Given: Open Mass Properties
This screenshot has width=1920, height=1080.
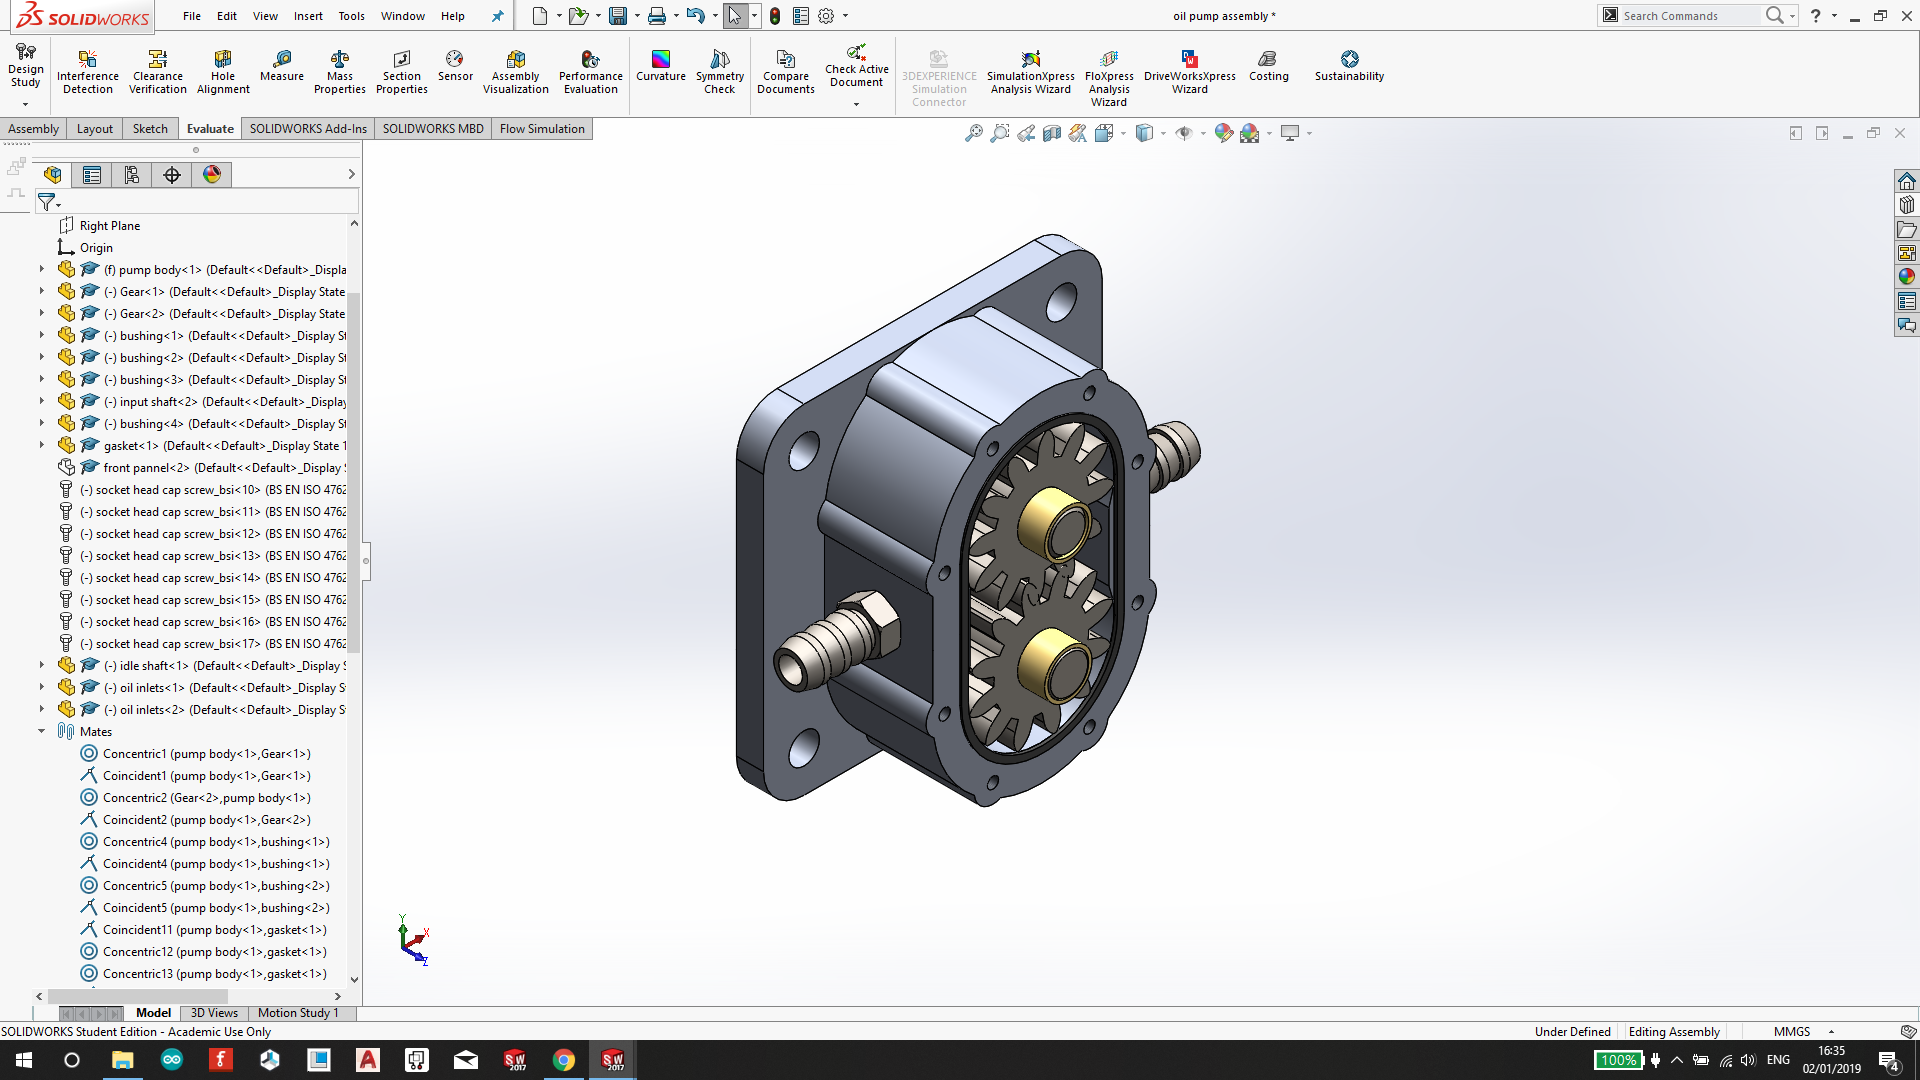Looking at the screenshot, I should (340, 71).
